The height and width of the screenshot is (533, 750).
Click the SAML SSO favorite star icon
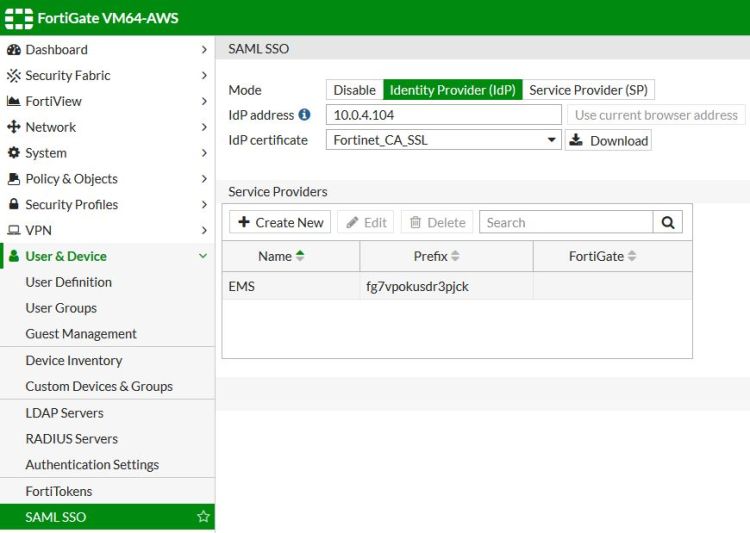coord(203,517)
